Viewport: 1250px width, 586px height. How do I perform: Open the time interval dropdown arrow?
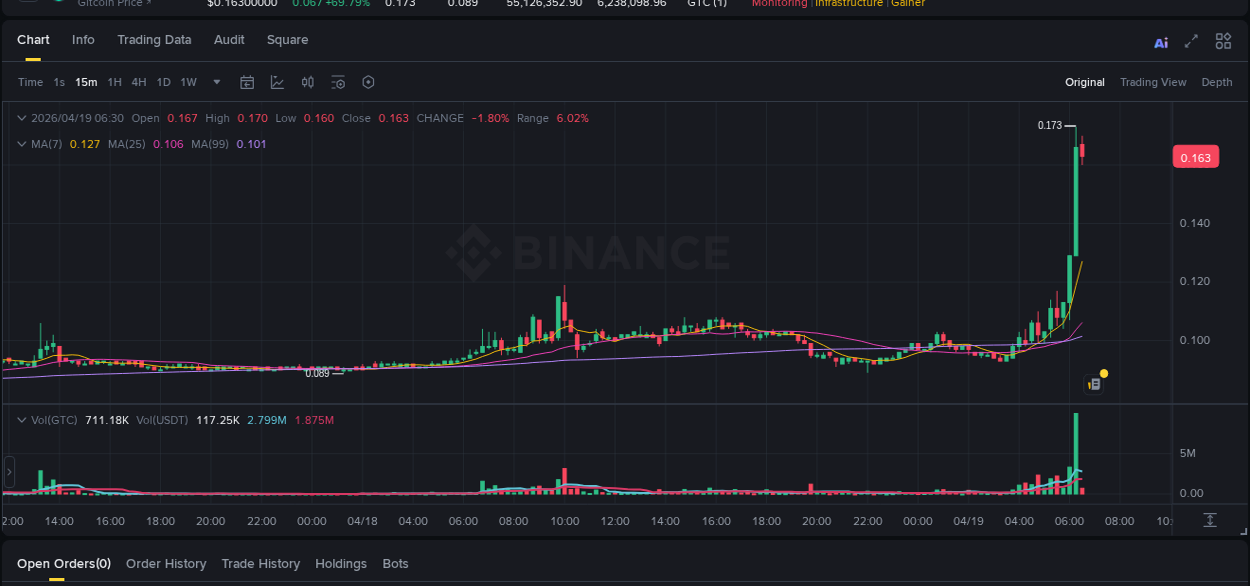(x=215, y=82)
